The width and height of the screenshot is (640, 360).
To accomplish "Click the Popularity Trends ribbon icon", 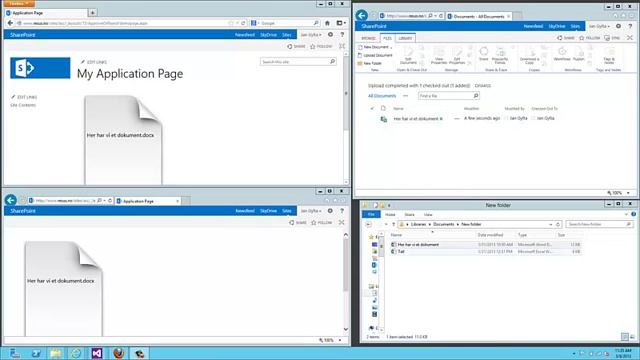I will point(500,56).
